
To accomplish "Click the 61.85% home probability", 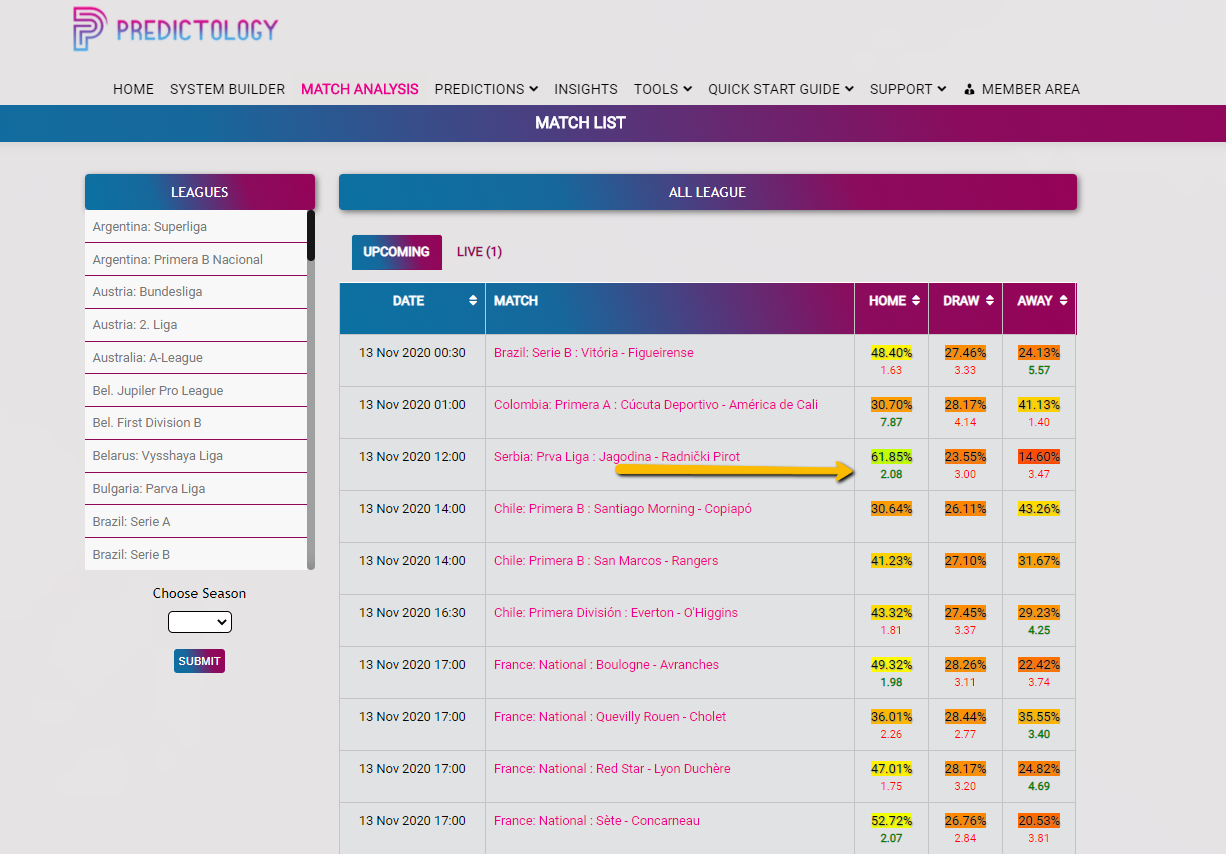I will point(891,457).
